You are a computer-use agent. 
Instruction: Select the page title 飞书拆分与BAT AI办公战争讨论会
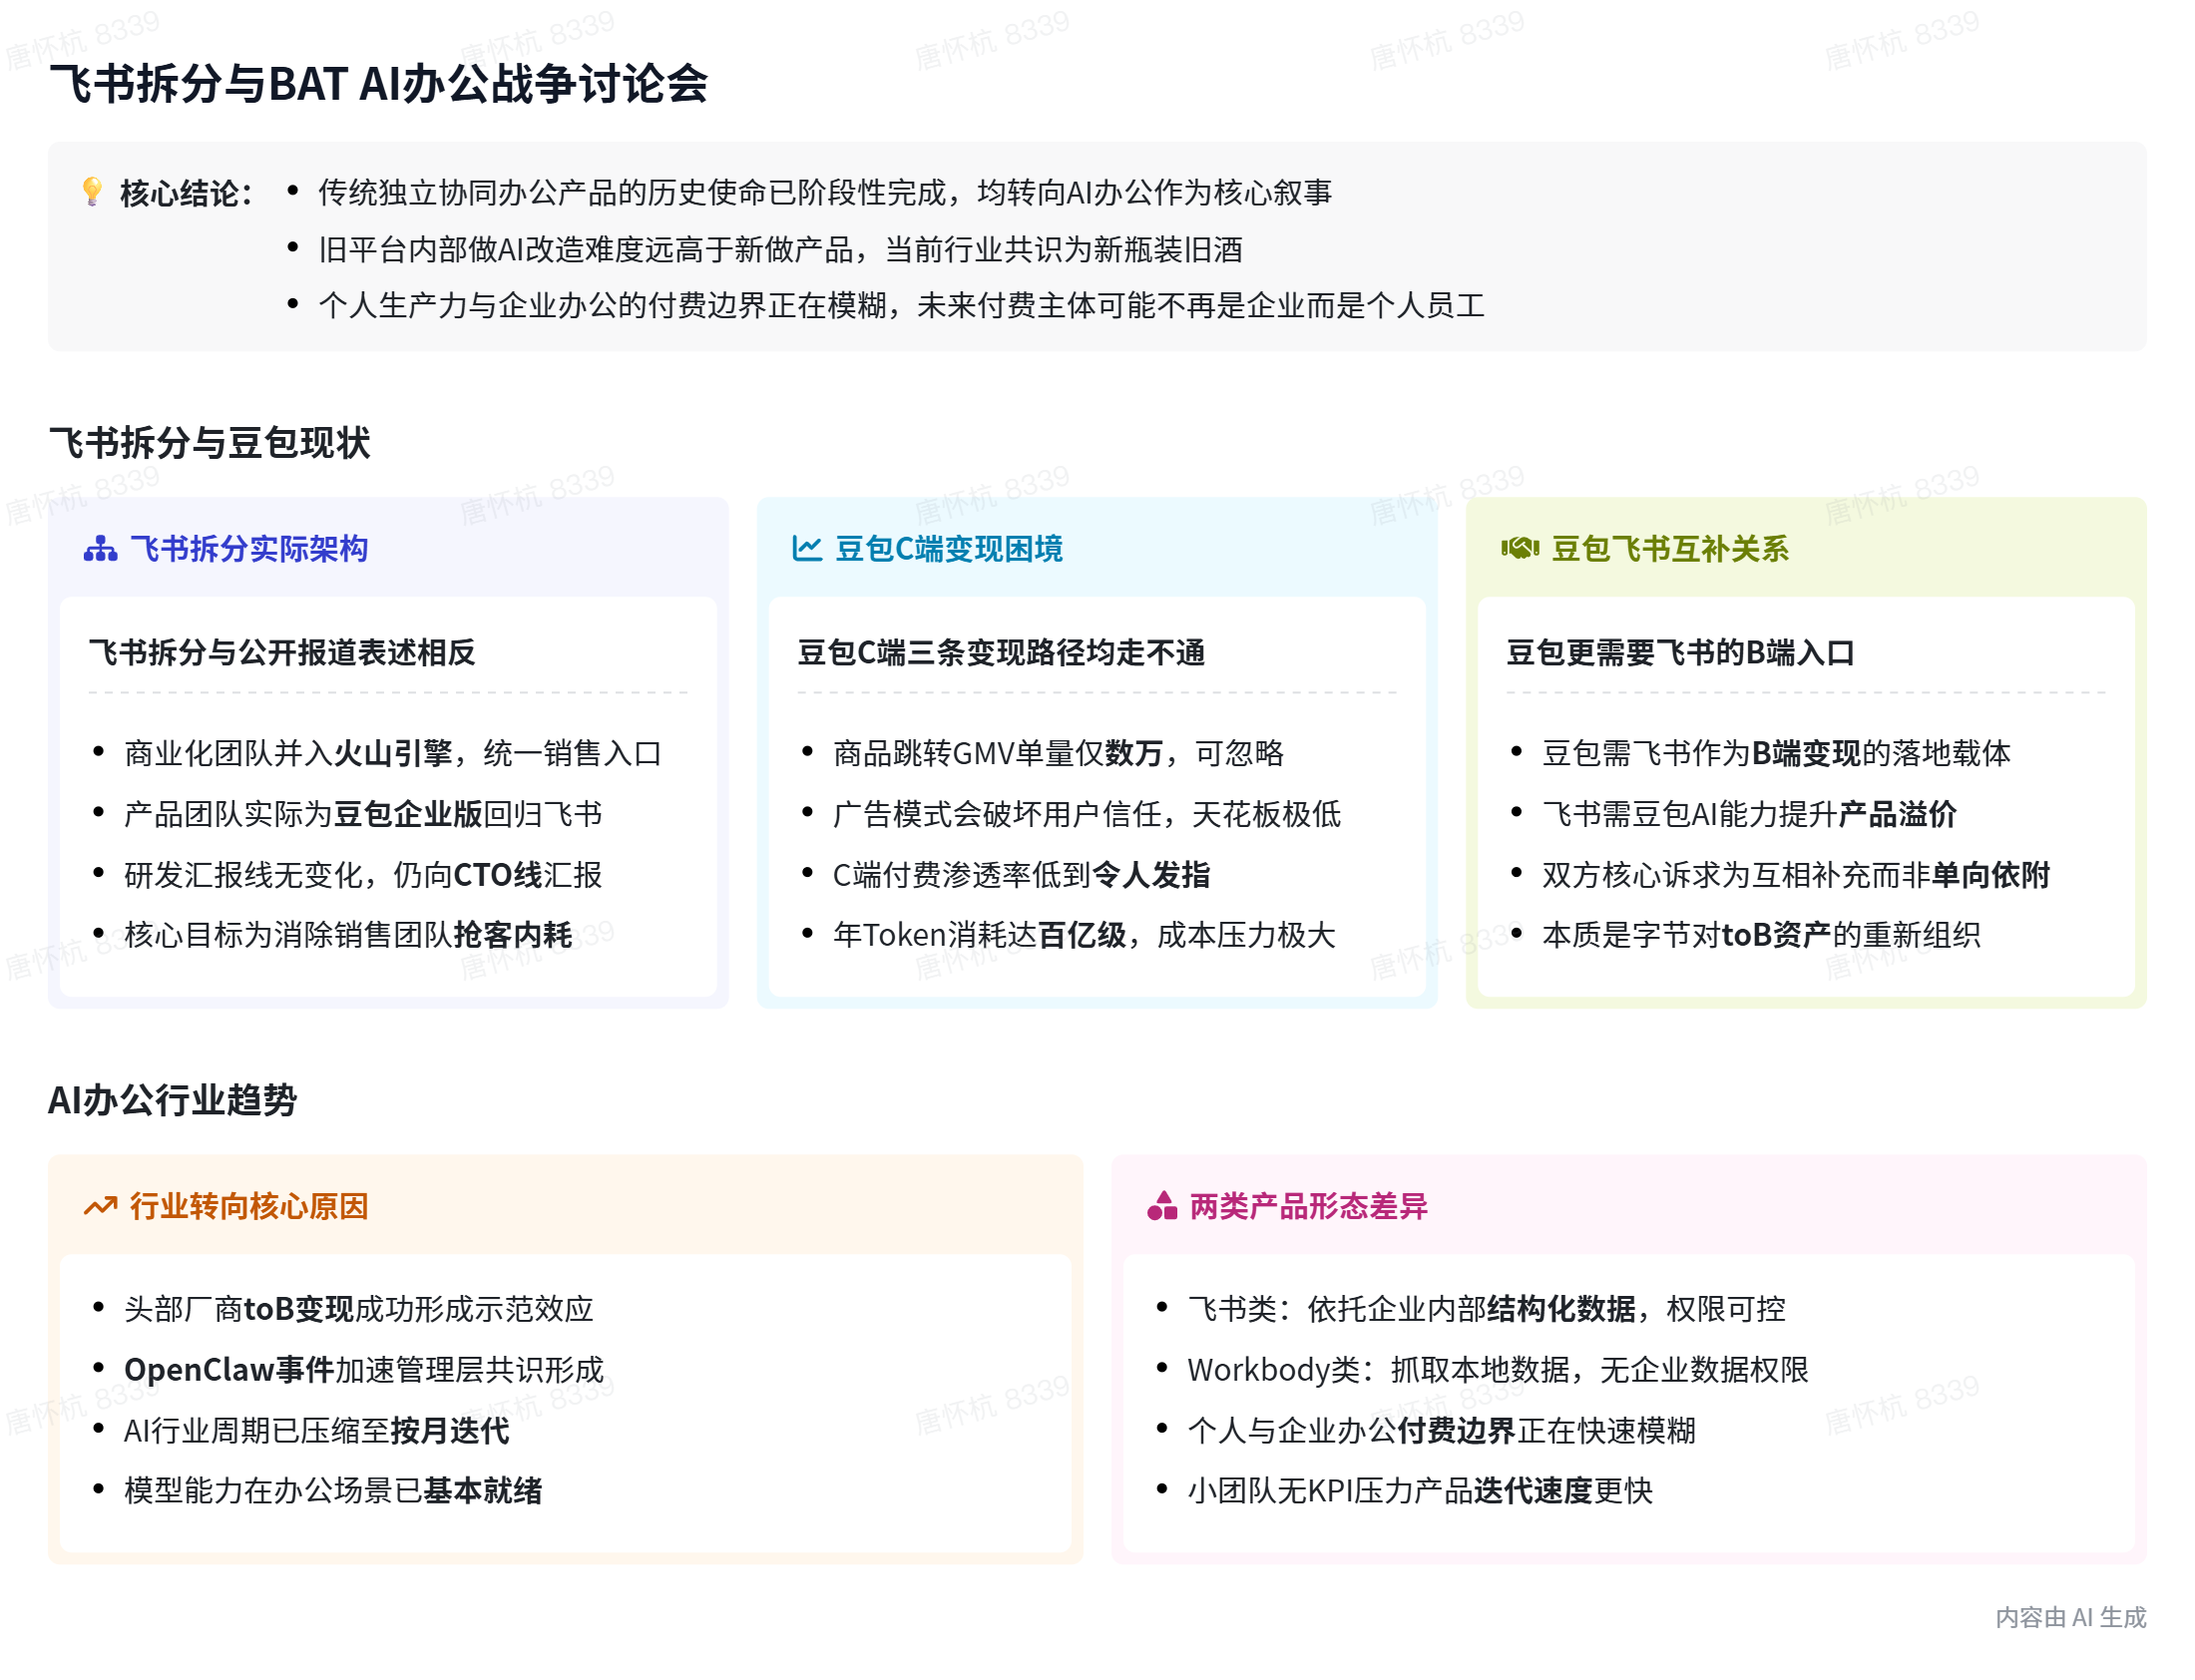click(x=379, y=83)
